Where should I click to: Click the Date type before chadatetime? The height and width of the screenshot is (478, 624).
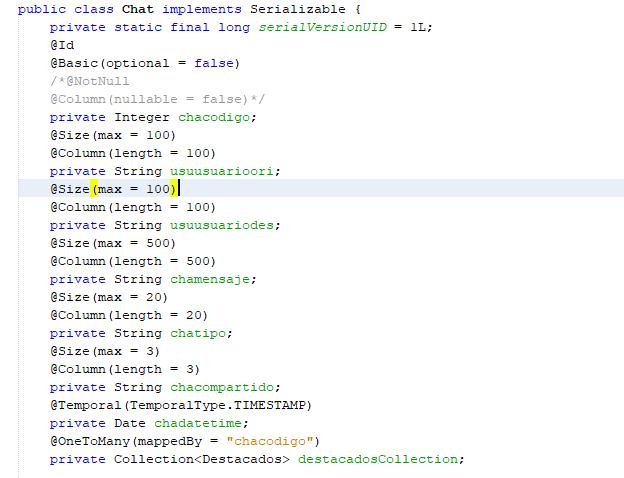[x=130, y=423]
